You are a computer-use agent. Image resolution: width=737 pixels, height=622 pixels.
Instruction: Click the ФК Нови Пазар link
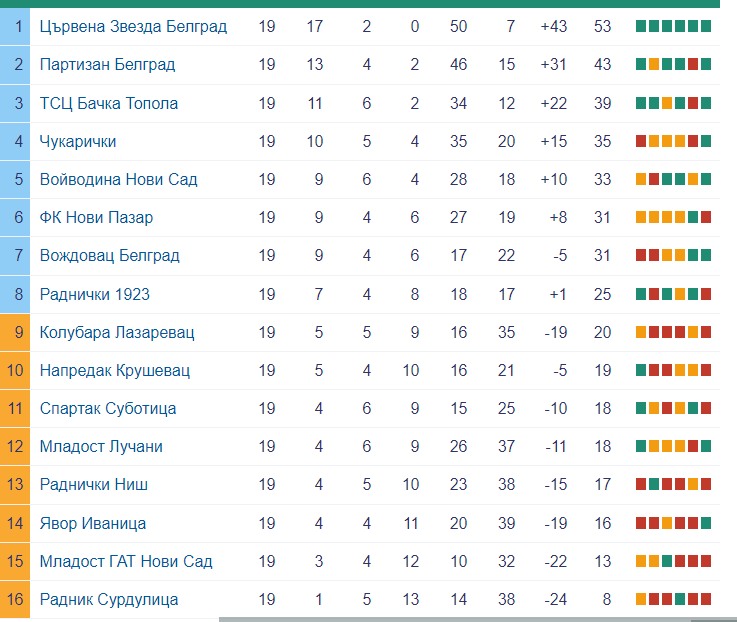tap(96, 218)
